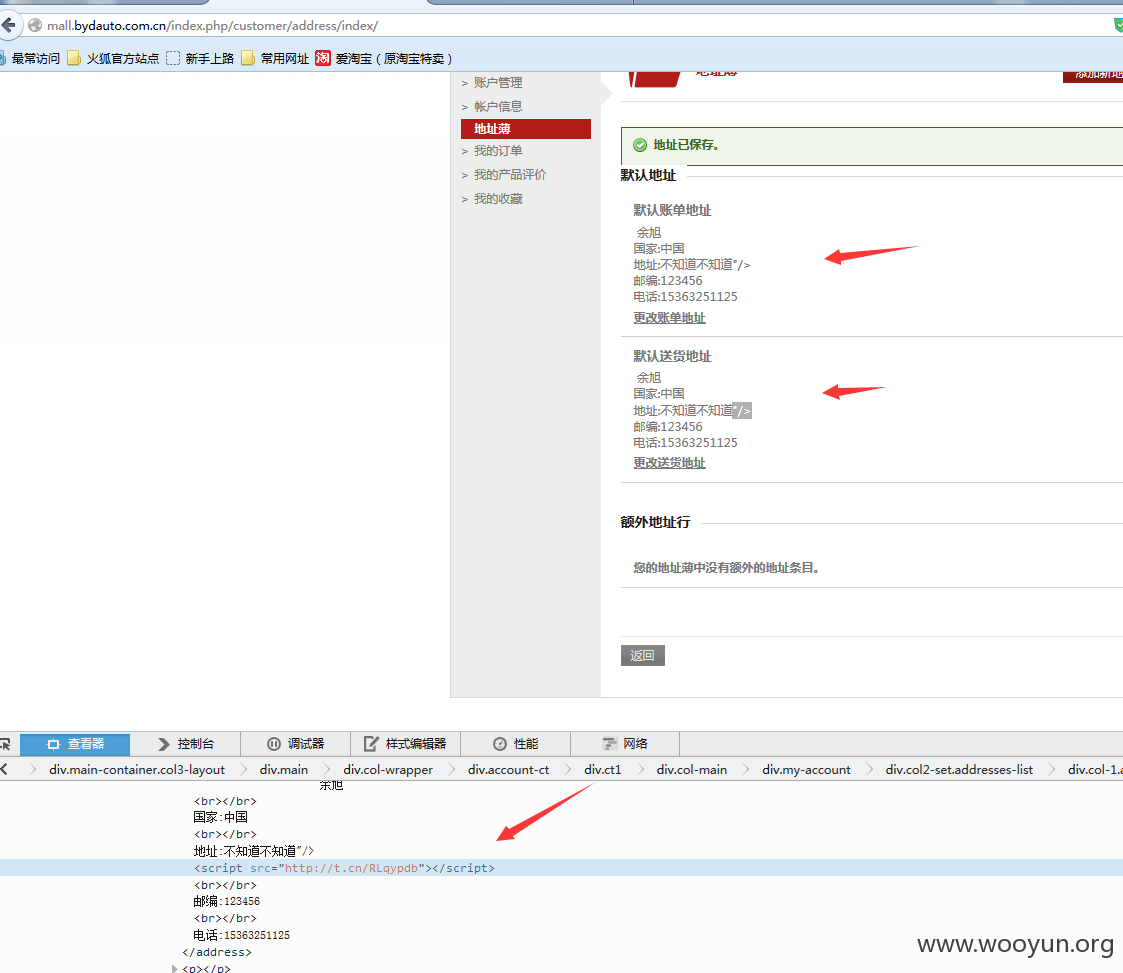
Task: Click 默认账单地址 heading
Action: 672,210
